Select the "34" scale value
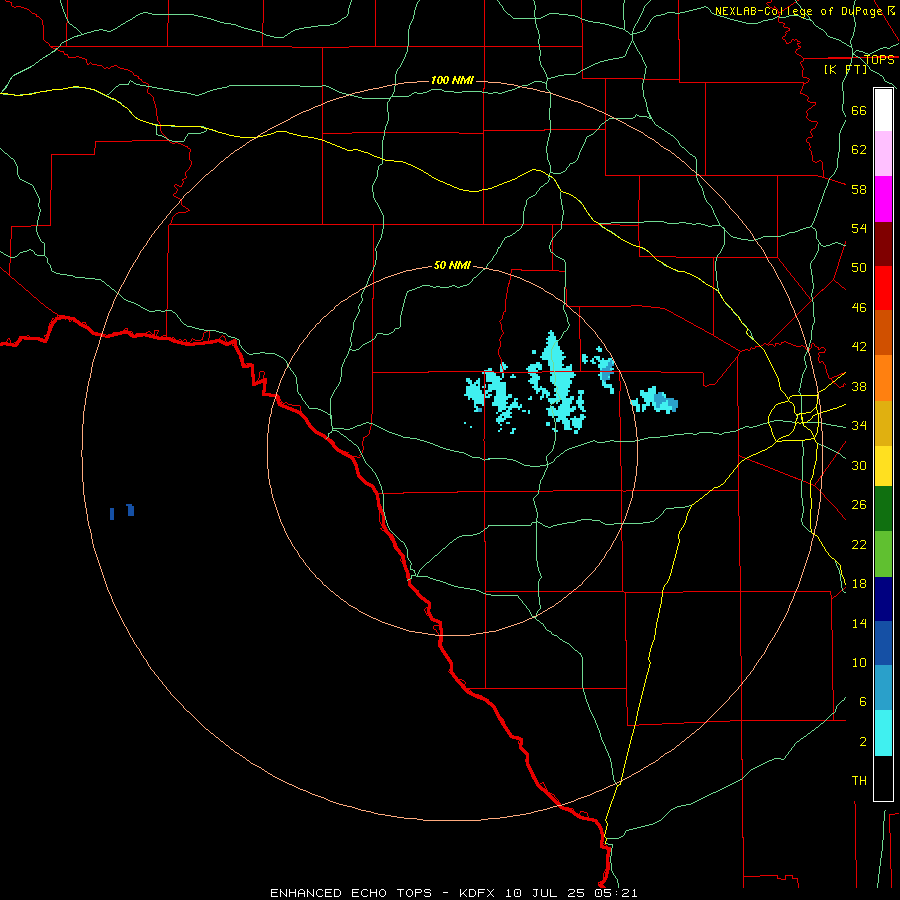The width and height of the screenshot is (900, 900). click(859, 425)
